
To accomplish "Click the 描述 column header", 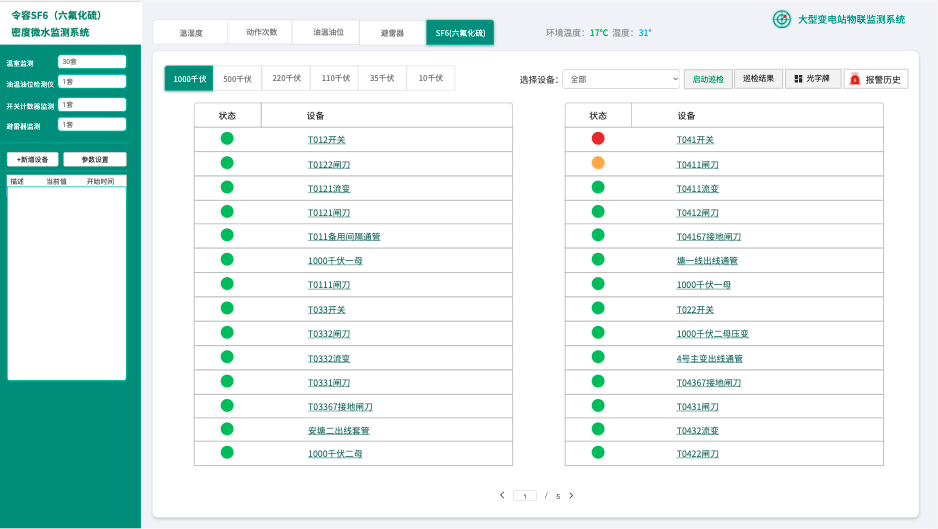I will point(17,181).
